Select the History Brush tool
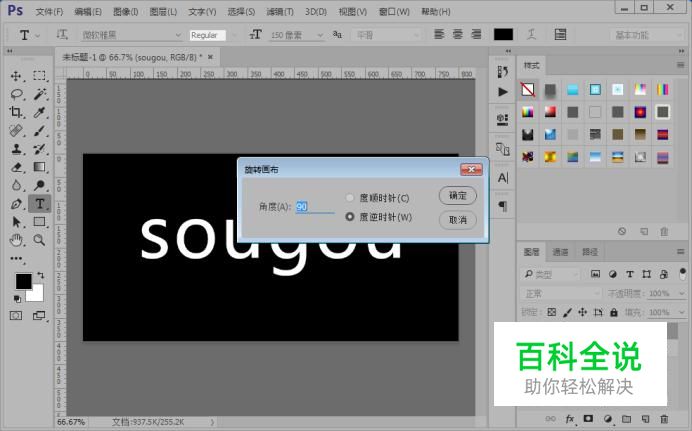The width and height of the screenshot is (692, 431). tap(39, 149)
